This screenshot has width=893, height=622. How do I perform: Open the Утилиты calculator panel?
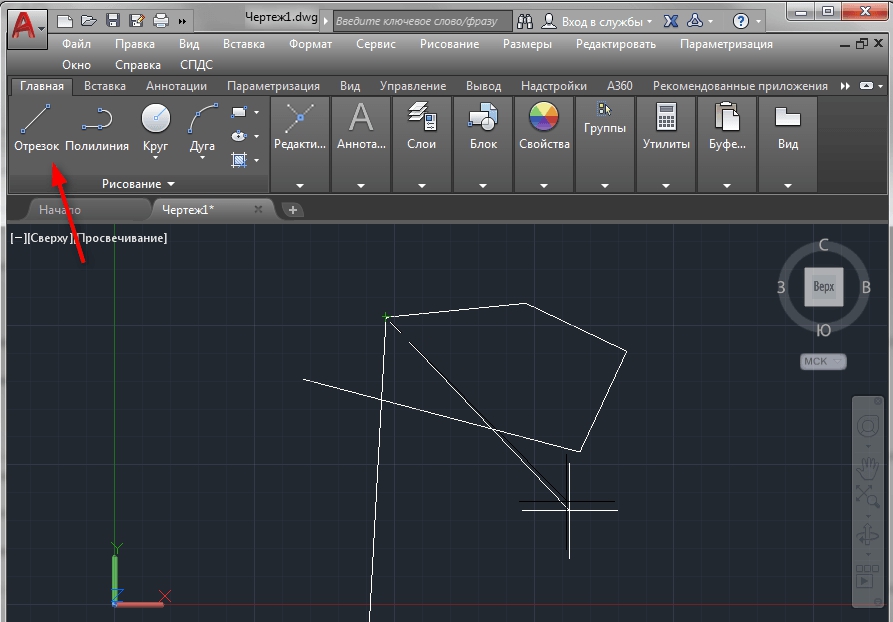click(666, 144)
